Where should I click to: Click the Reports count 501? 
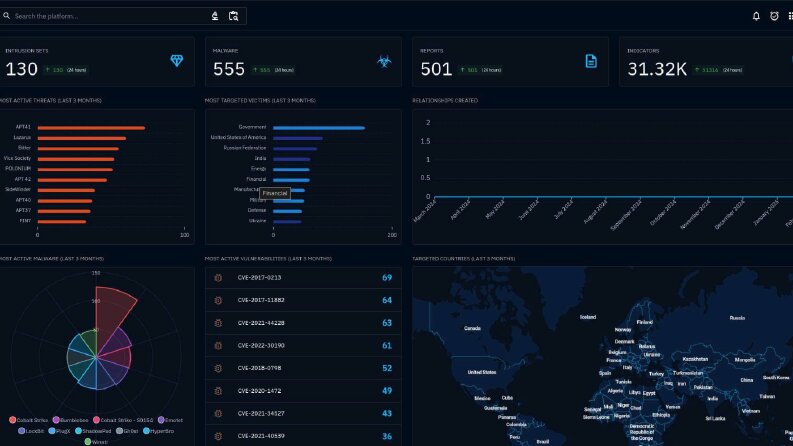point(436,69)
